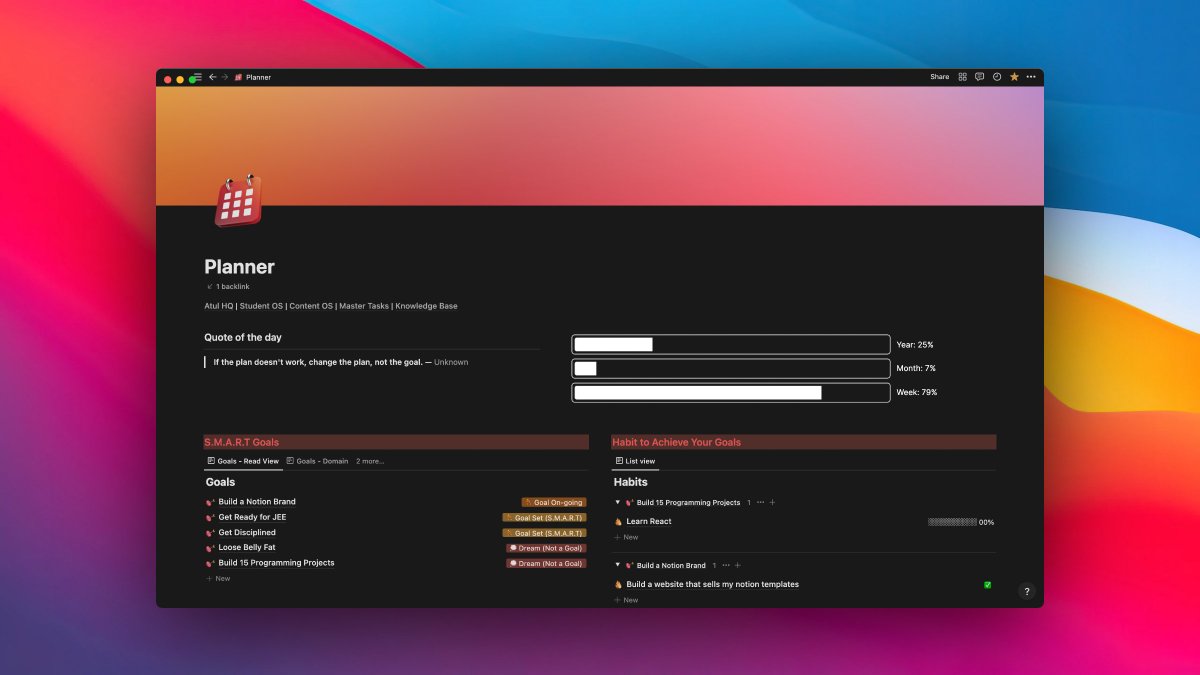The image size is (1200, 675).
Task: Open the Loose Belly Fat goal
Action: coord(247,548)
